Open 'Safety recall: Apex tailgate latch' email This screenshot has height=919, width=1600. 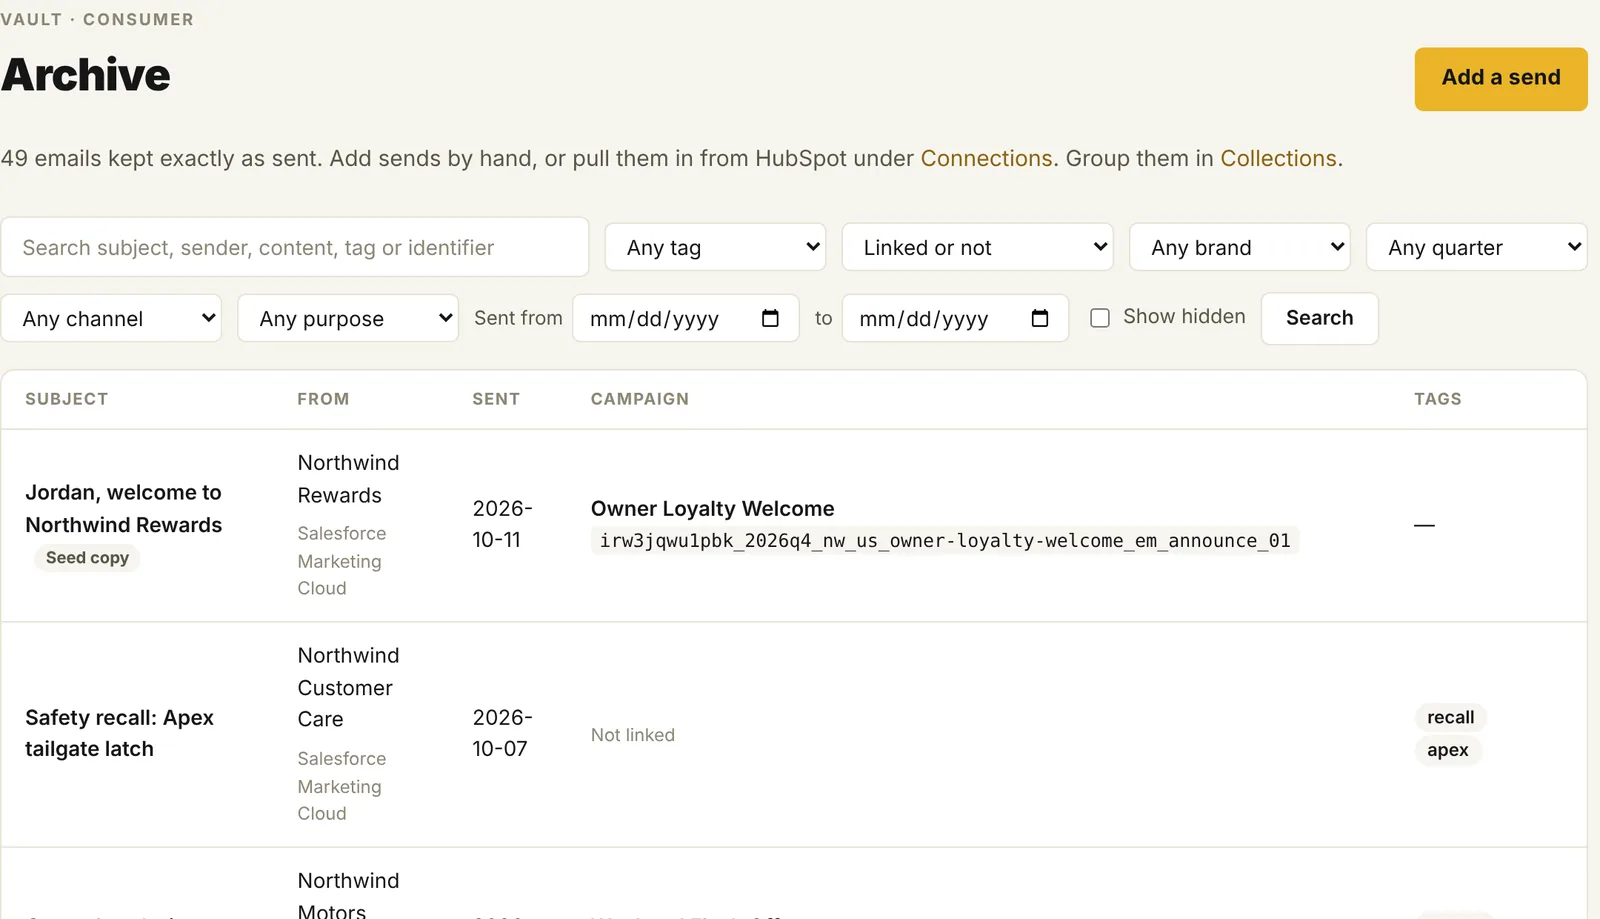[119, 733]
